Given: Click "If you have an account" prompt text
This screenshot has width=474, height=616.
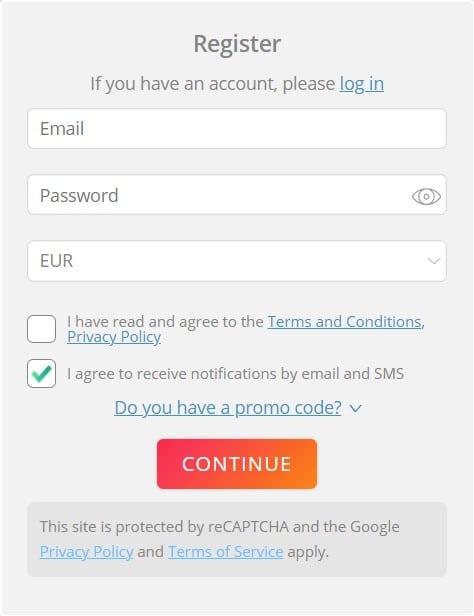Looking at the screenshot, I should pyautogui.click(x=212, y=84).
